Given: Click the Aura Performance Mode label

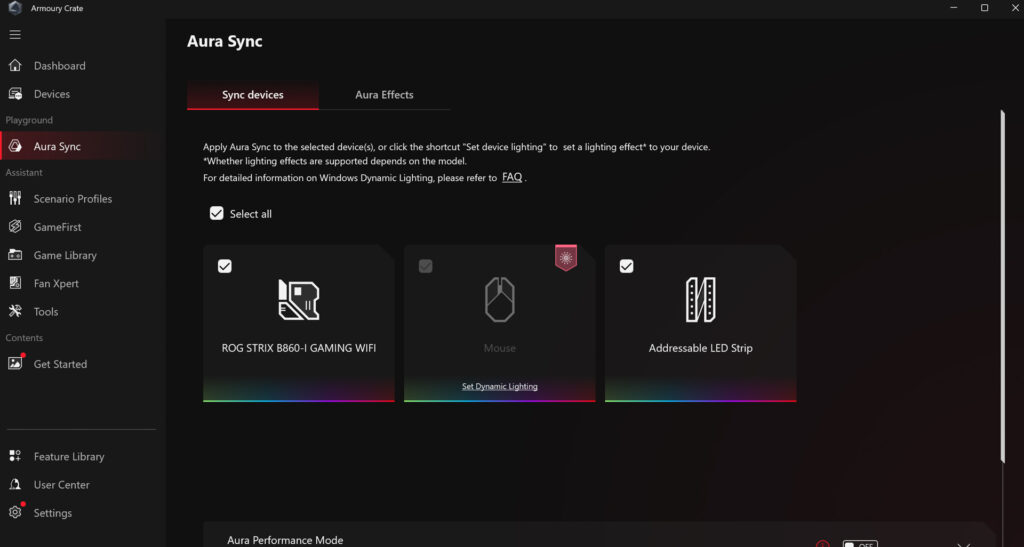Looking at the screenshot, I should pyautogui.click(x=285, y=540).
